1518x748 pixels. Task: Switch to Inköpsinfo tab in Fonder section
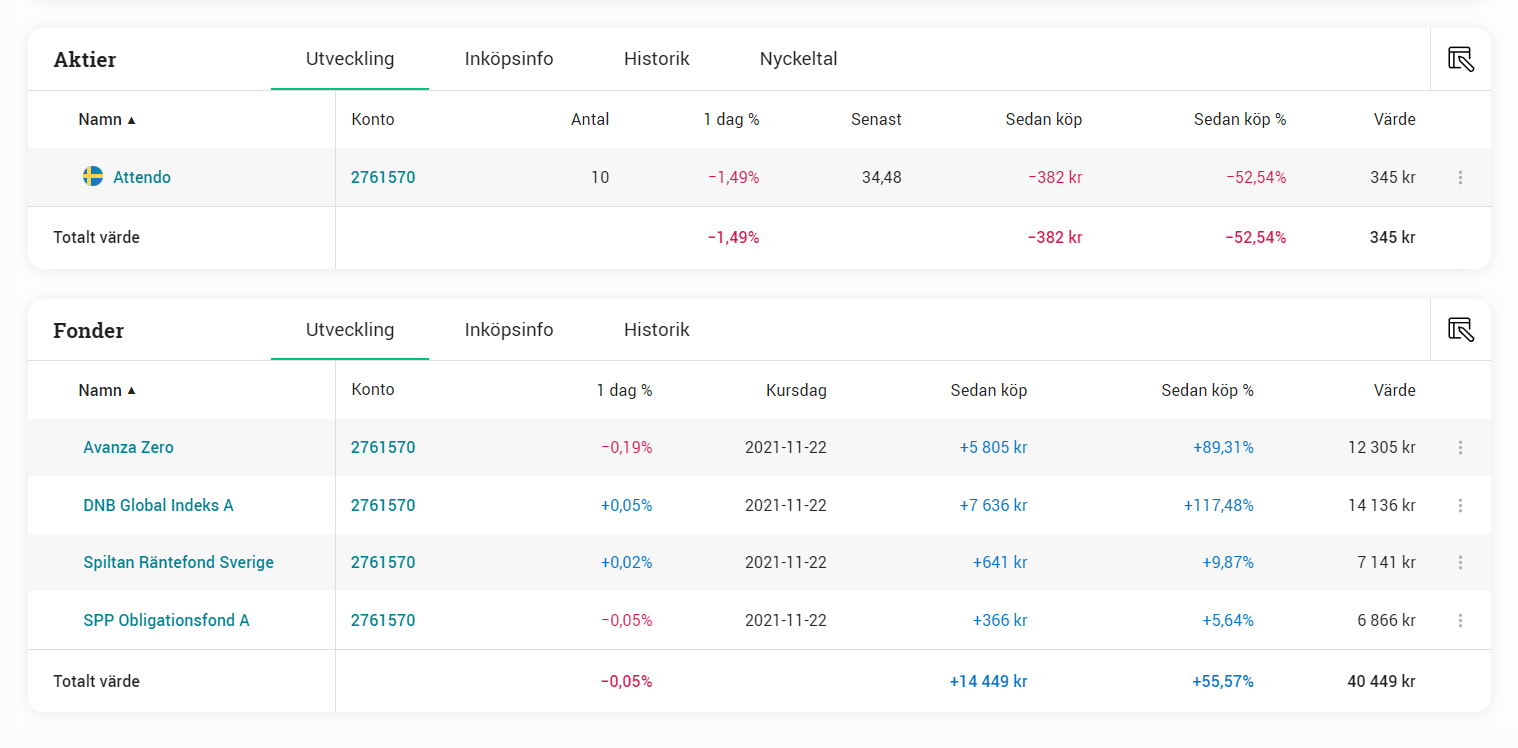[x=509, y=330]
